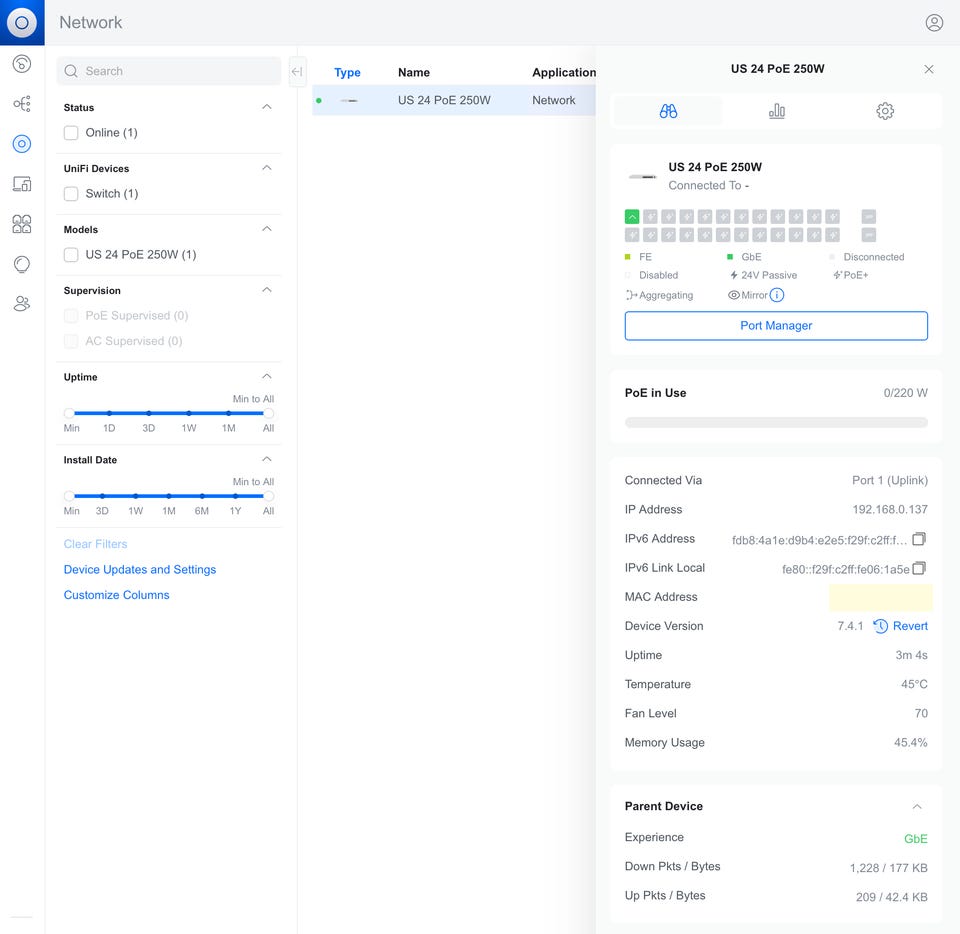
Task: Collapse the Uptime filter section
Action: (267, 376)
